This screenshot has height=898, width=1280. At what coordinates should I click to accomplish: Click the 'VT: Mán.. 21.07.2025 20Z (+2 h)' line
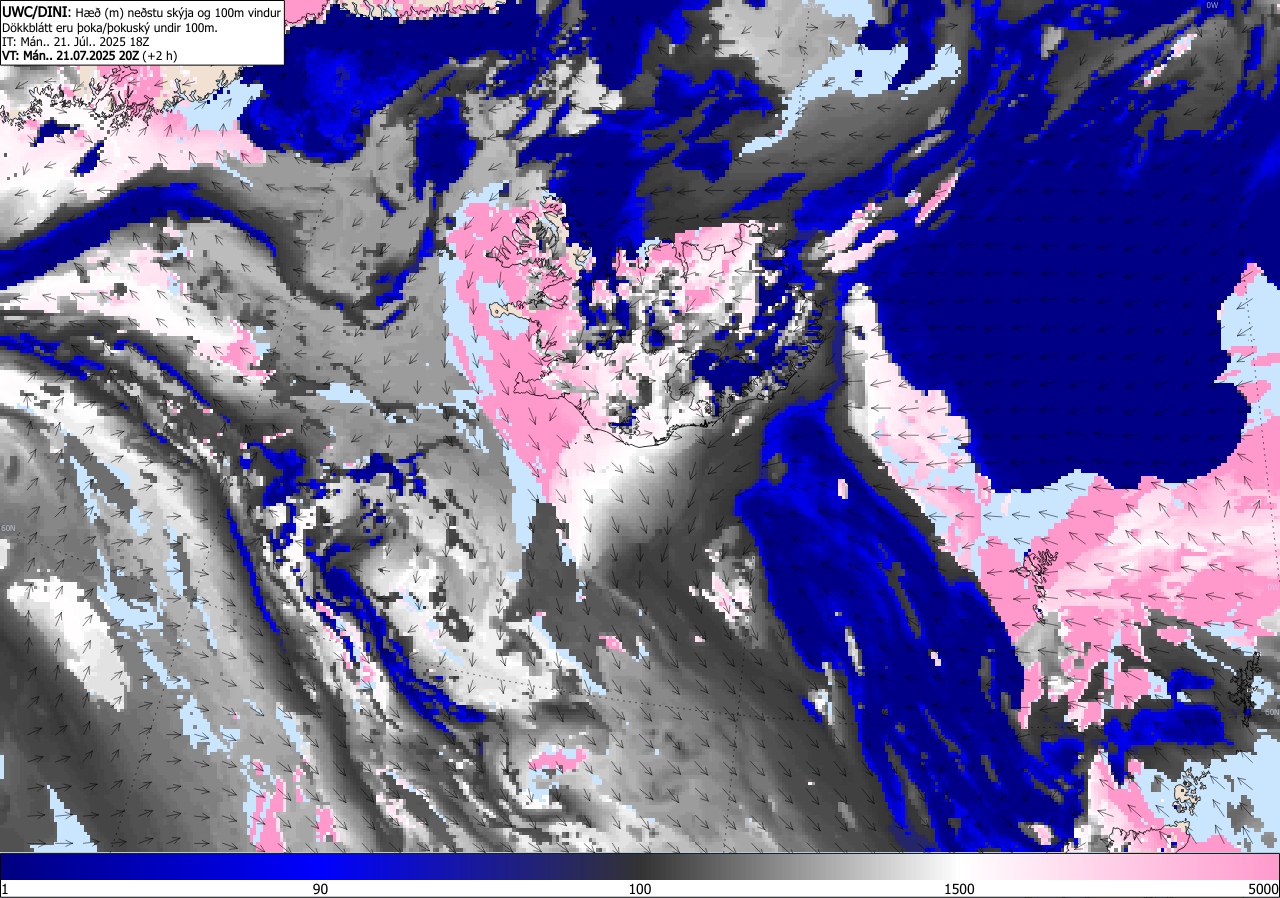coord(88,56)
